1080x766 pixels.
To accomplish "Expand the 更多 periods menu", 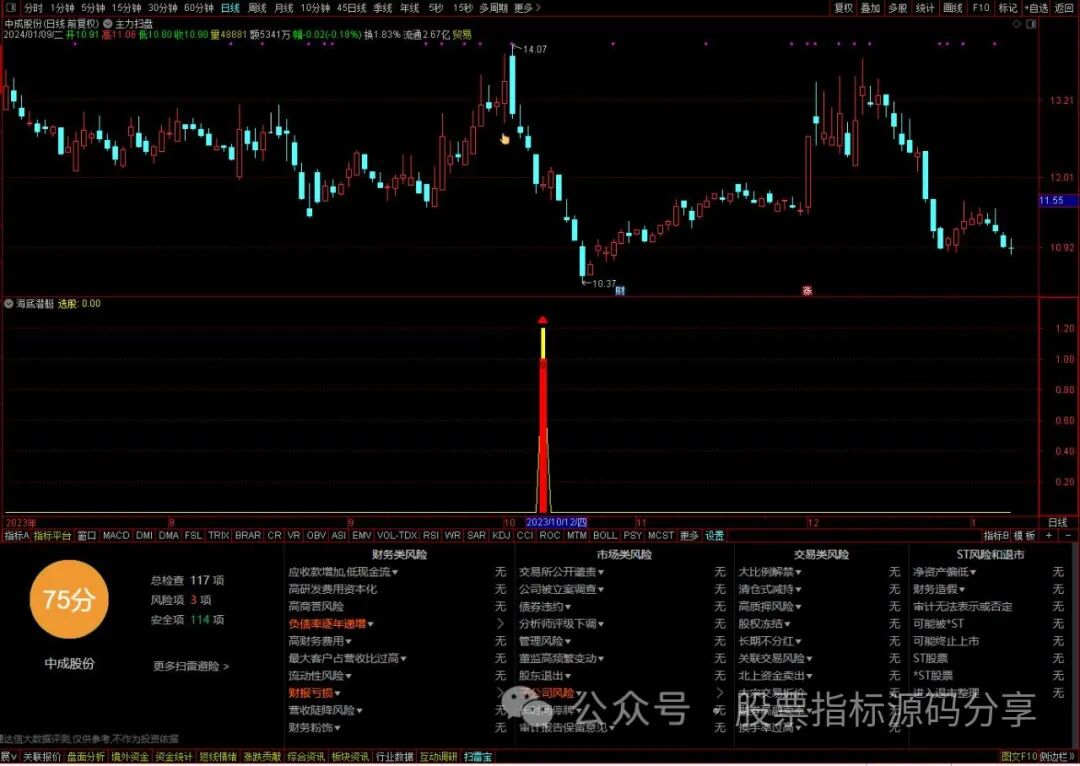I will coord(527,8).
